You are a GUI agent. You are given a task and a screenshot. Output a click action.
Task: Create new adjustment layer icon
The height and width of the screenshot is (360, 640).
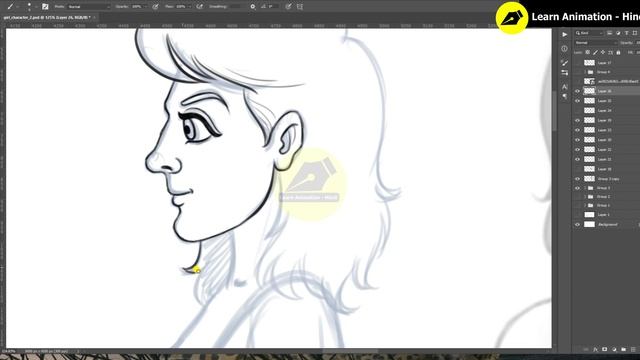tap(614, 349)
